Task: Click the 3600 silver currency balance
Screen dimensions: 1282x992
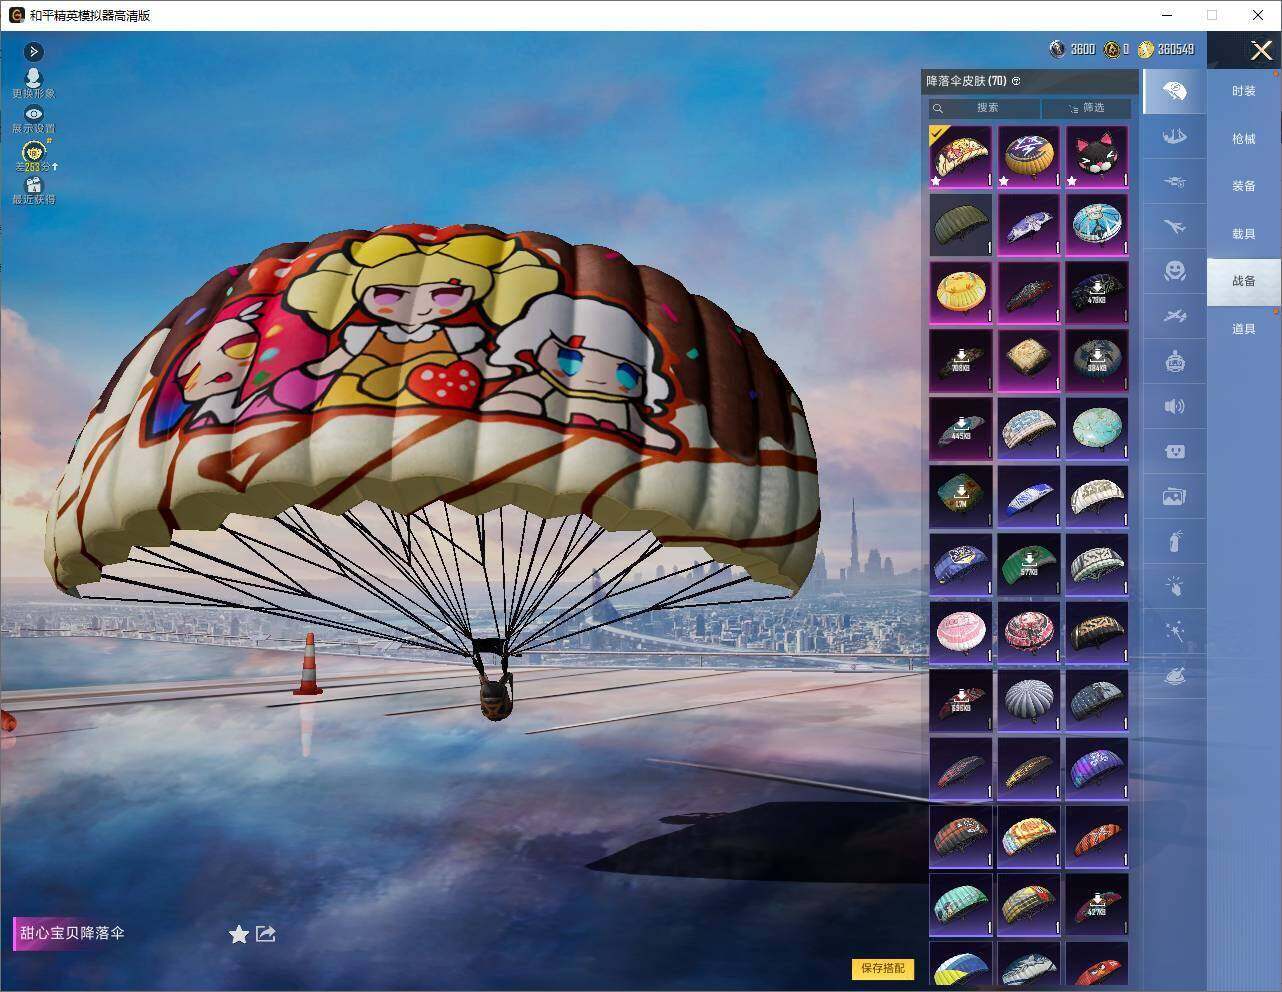Action: pyautogui.click(x=1072, y=49)
